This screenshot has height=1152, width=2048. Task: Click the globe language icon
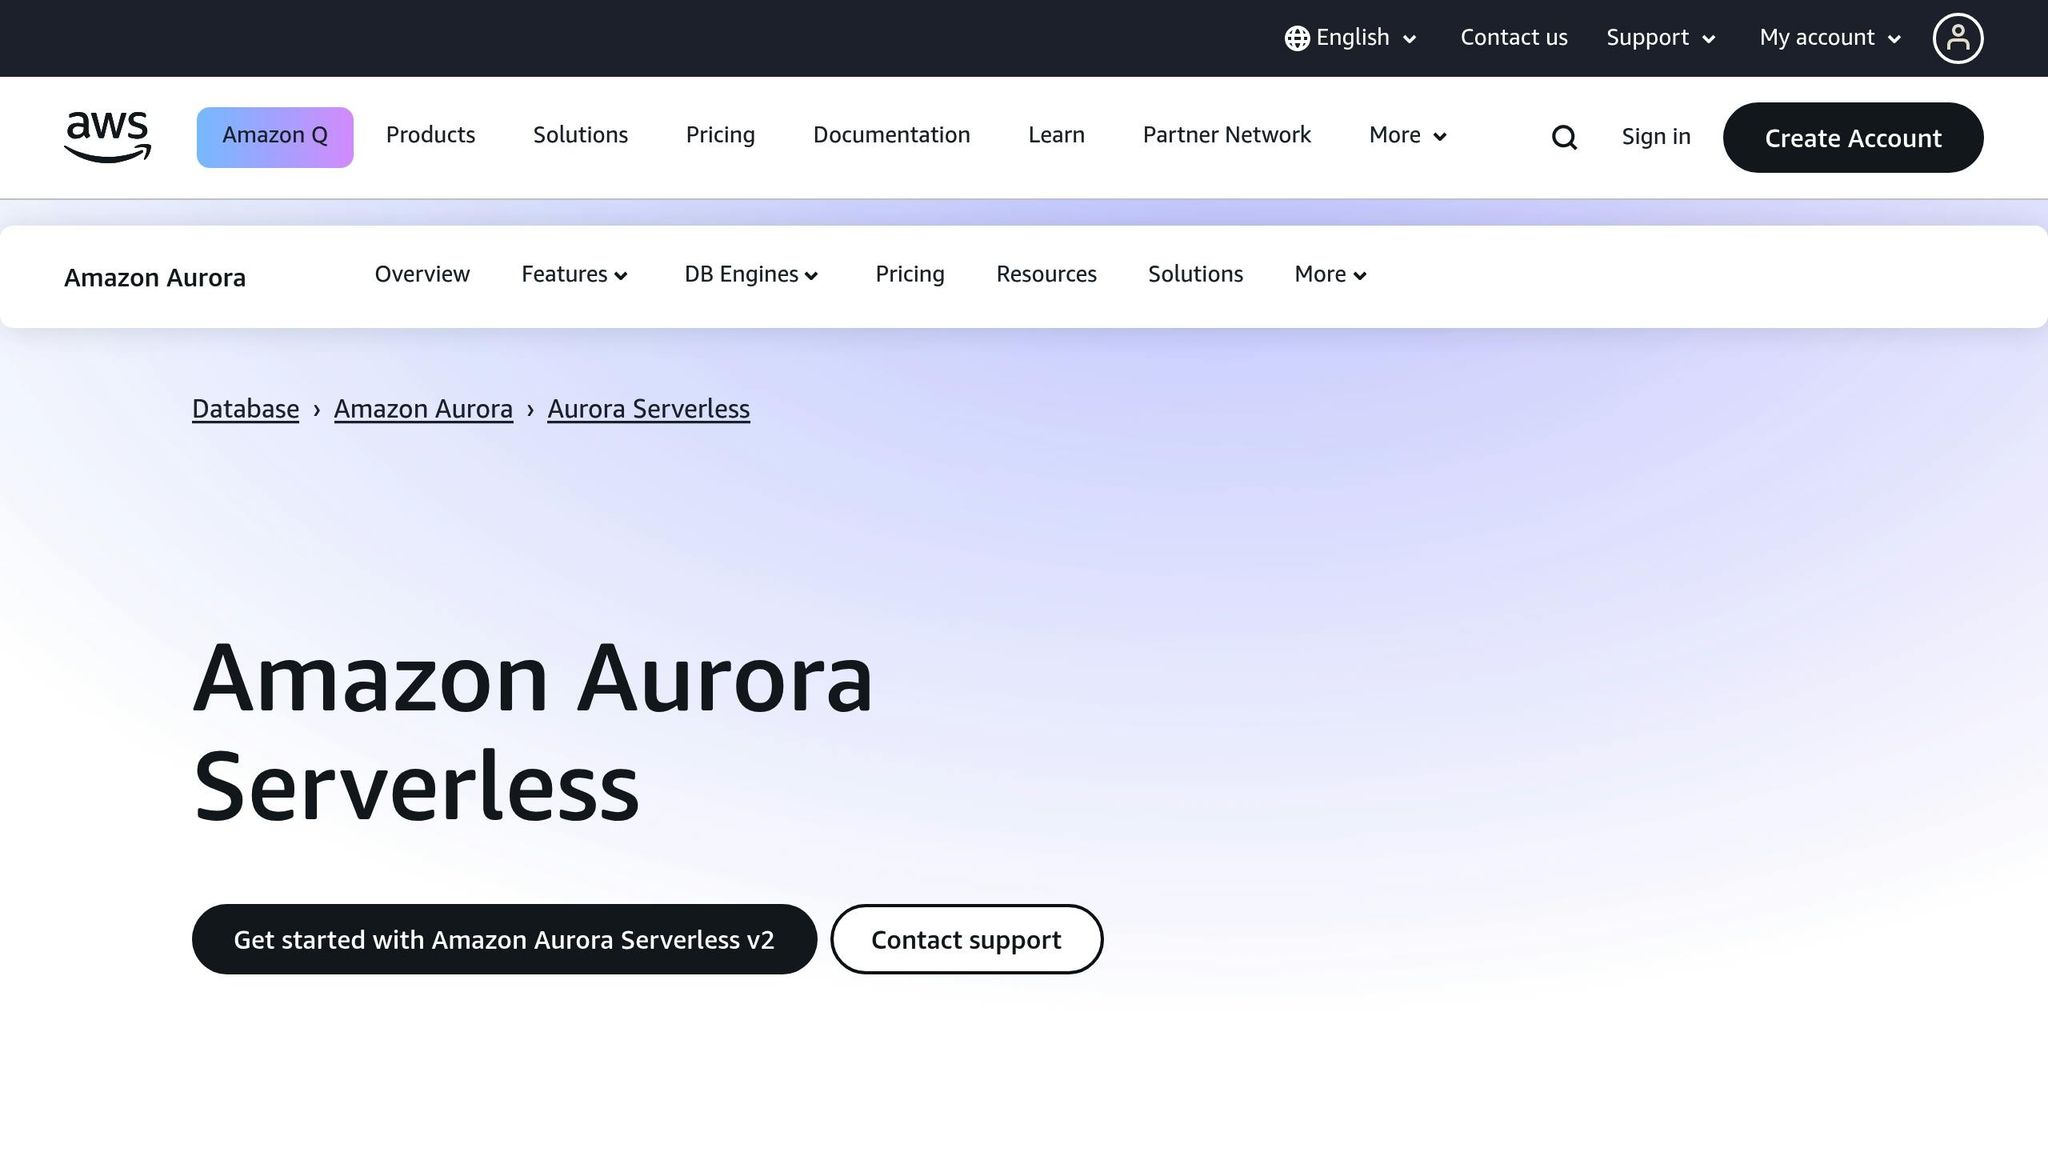coord(1297,38)
